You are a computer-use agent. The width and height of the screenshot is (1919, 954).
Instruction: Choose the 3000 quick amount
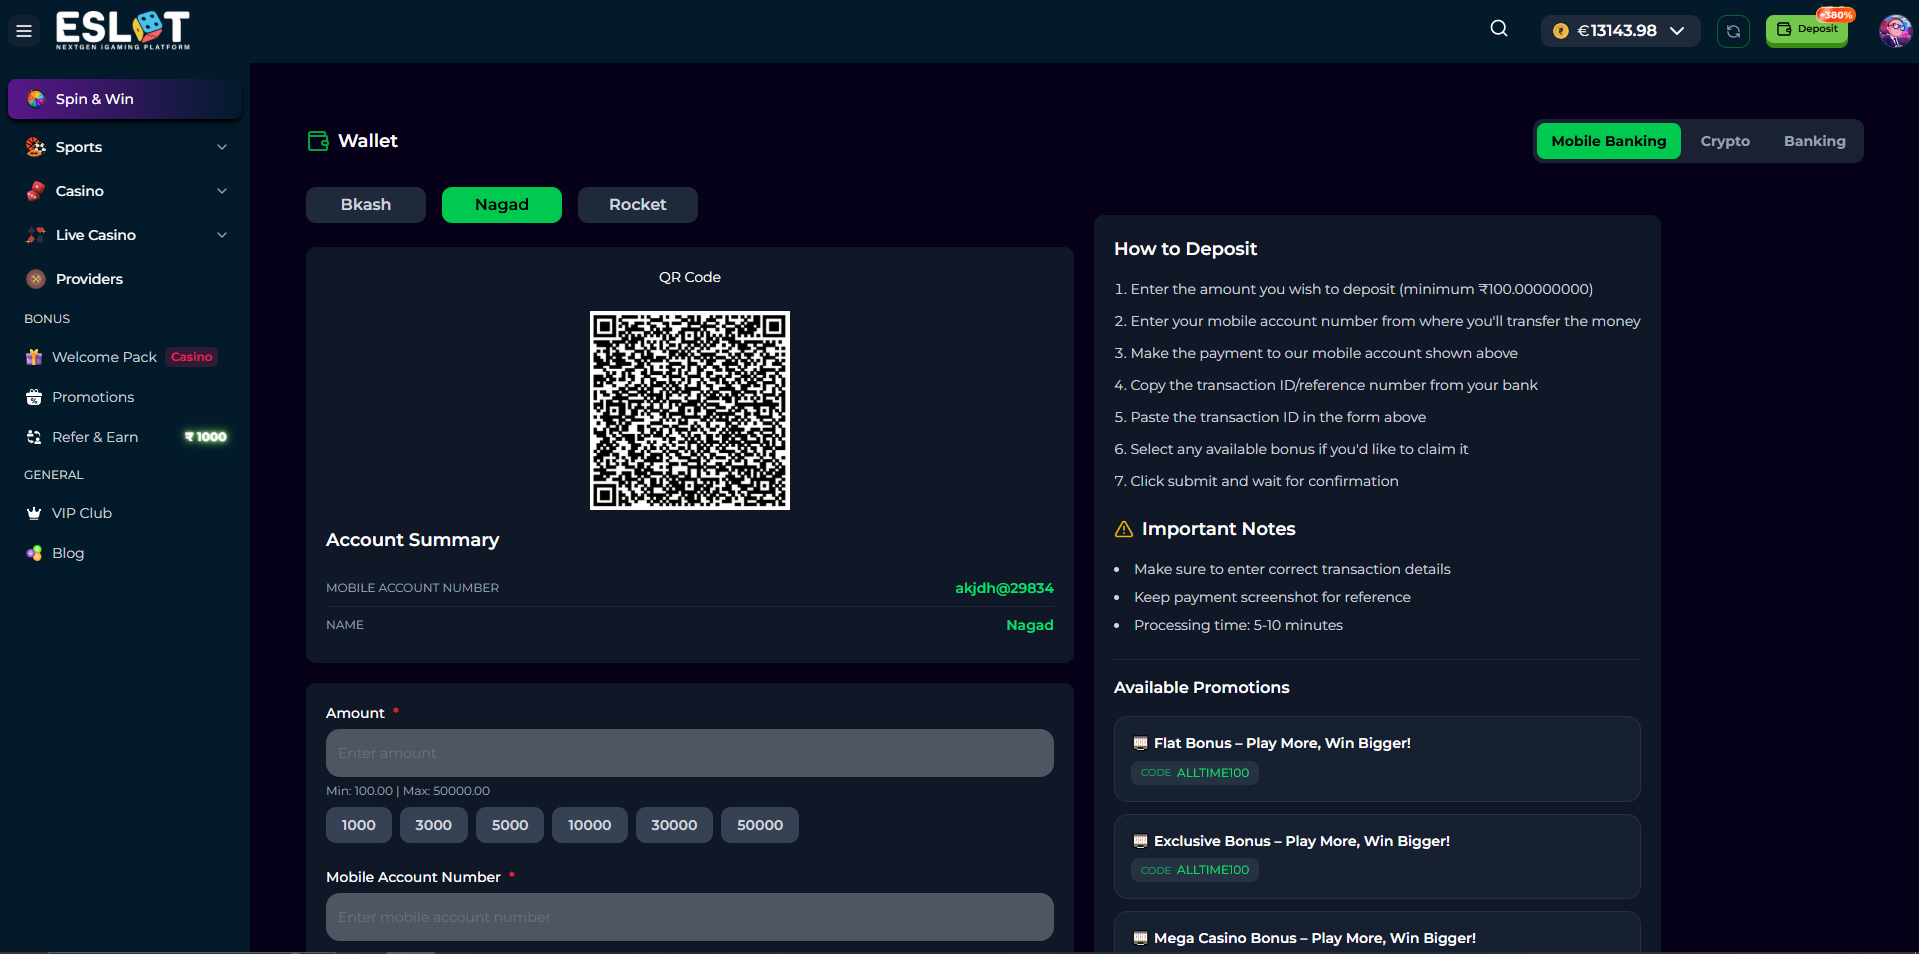tap(433, 825)
